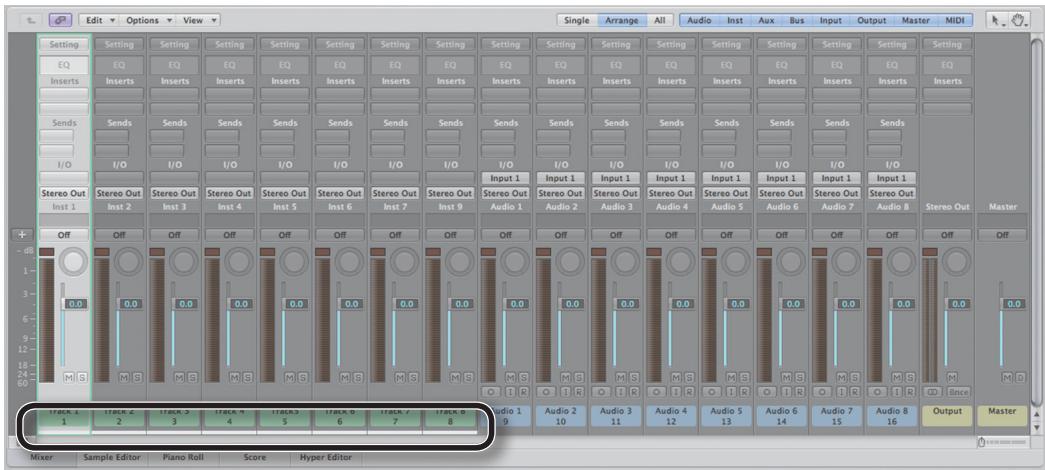Viewport: 1045px width, 470px height.
Task: Toggle the Inst channel filter button
Action: [x=734, y=20]
